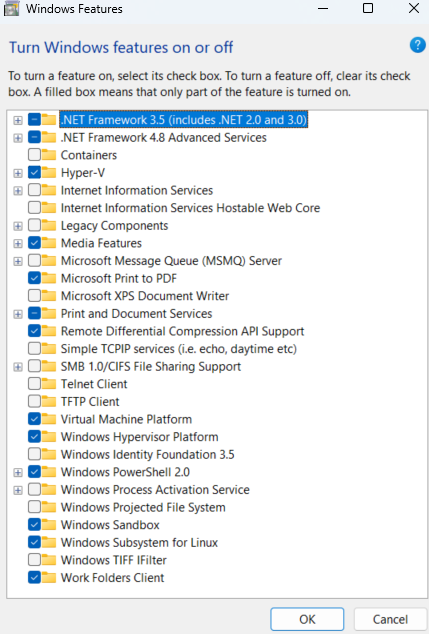The height and width of the screenshot is (634, 429).
Task: Expand the Windows PowerShell 2.0 node
Action: (x=18, y=472)
